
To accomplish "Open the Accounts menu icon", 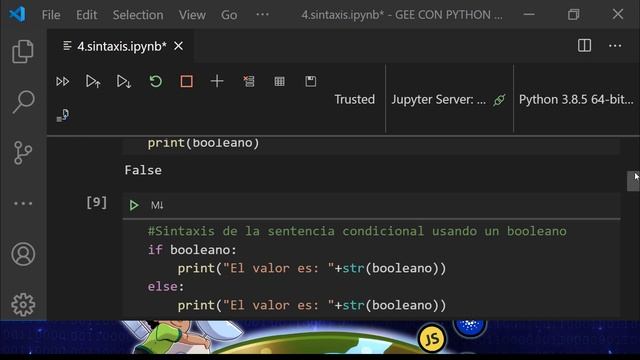I will (x=23, y=254).
